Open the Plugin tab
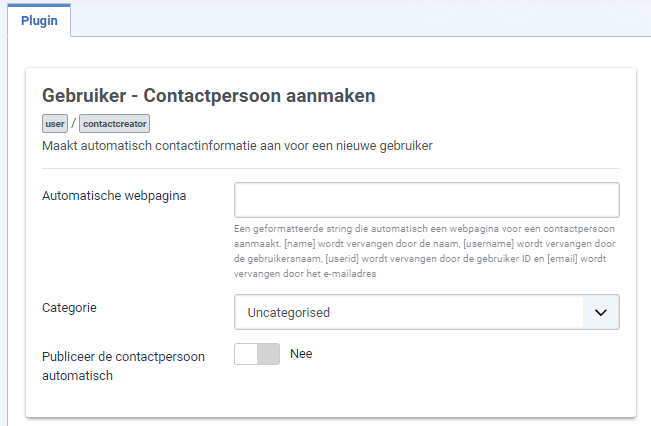 click(39, 20)
